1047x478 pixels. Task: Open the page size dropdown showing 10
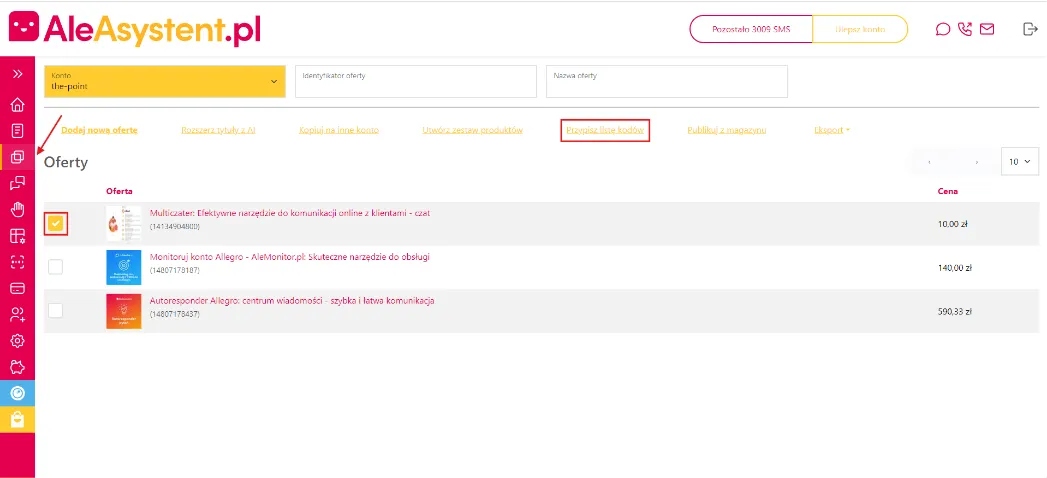click(1020, 161)
